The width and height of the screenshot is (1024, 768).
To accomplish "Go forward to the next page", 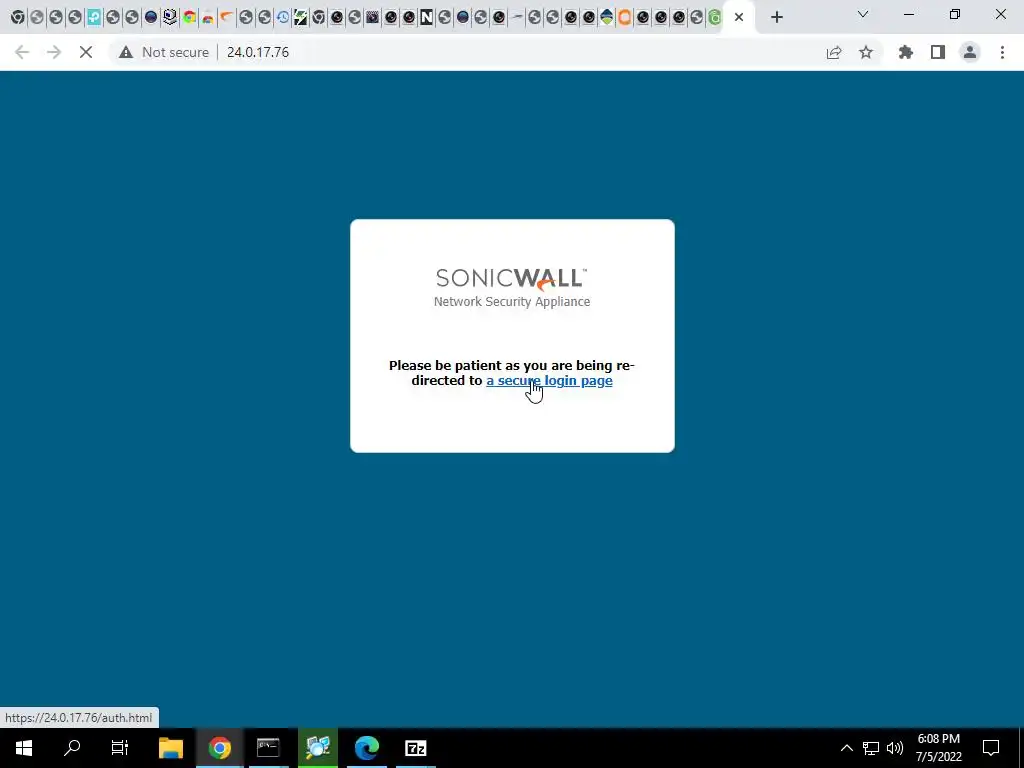I will pyautogui.click(x=54, y=52).
